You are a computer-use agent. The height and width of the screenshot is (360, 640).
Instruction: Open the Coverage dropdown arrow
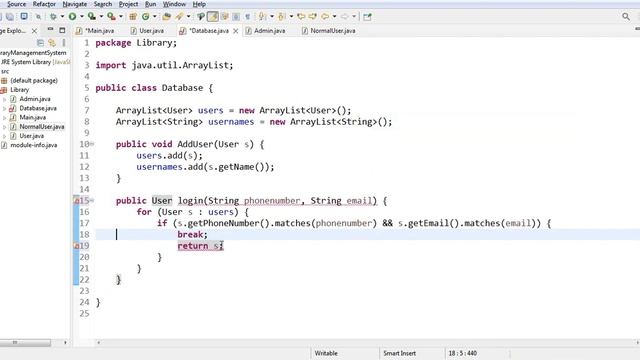pyautogui.click(x=101, y=17)
